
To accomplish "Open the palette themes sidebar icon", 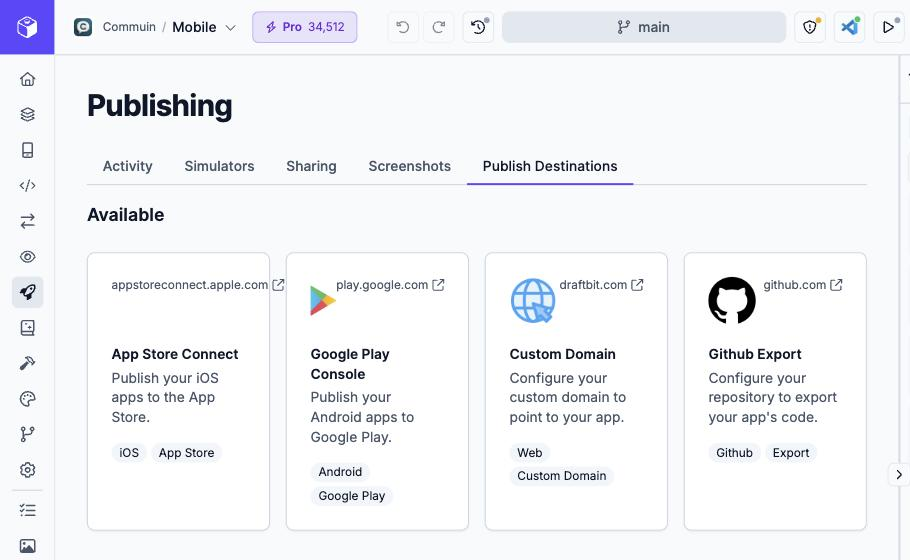I will tap(27, 399).
